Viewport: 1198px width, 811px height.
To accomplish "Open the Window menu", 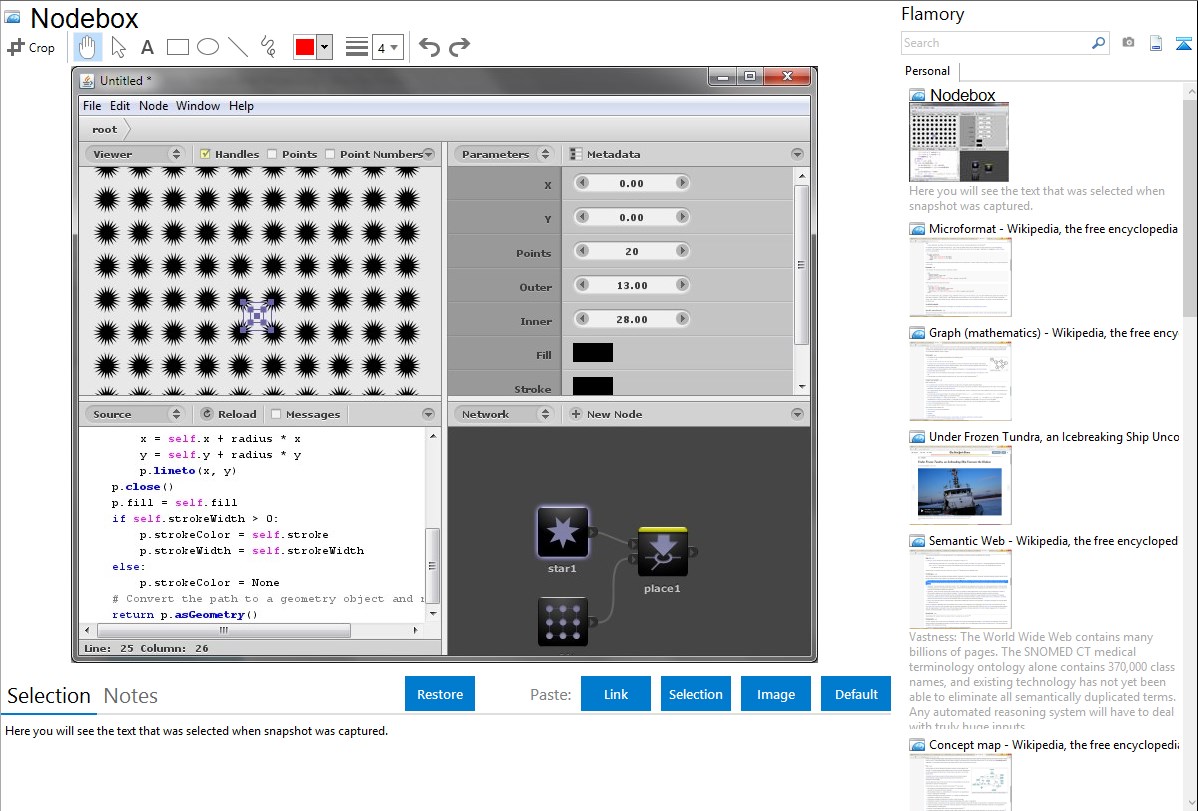I will click(x=198, y=105).
